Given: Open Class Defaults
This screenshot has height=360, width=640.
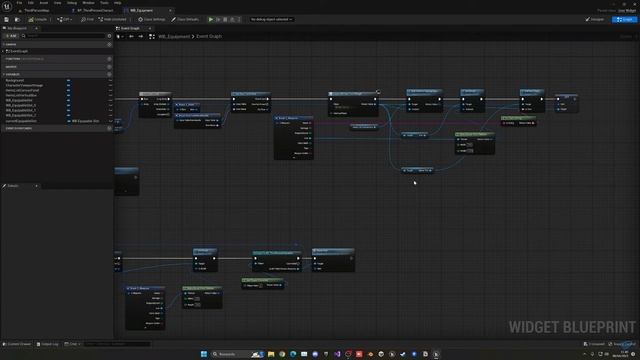Looking at the screenshot, I should pos(185,19).
